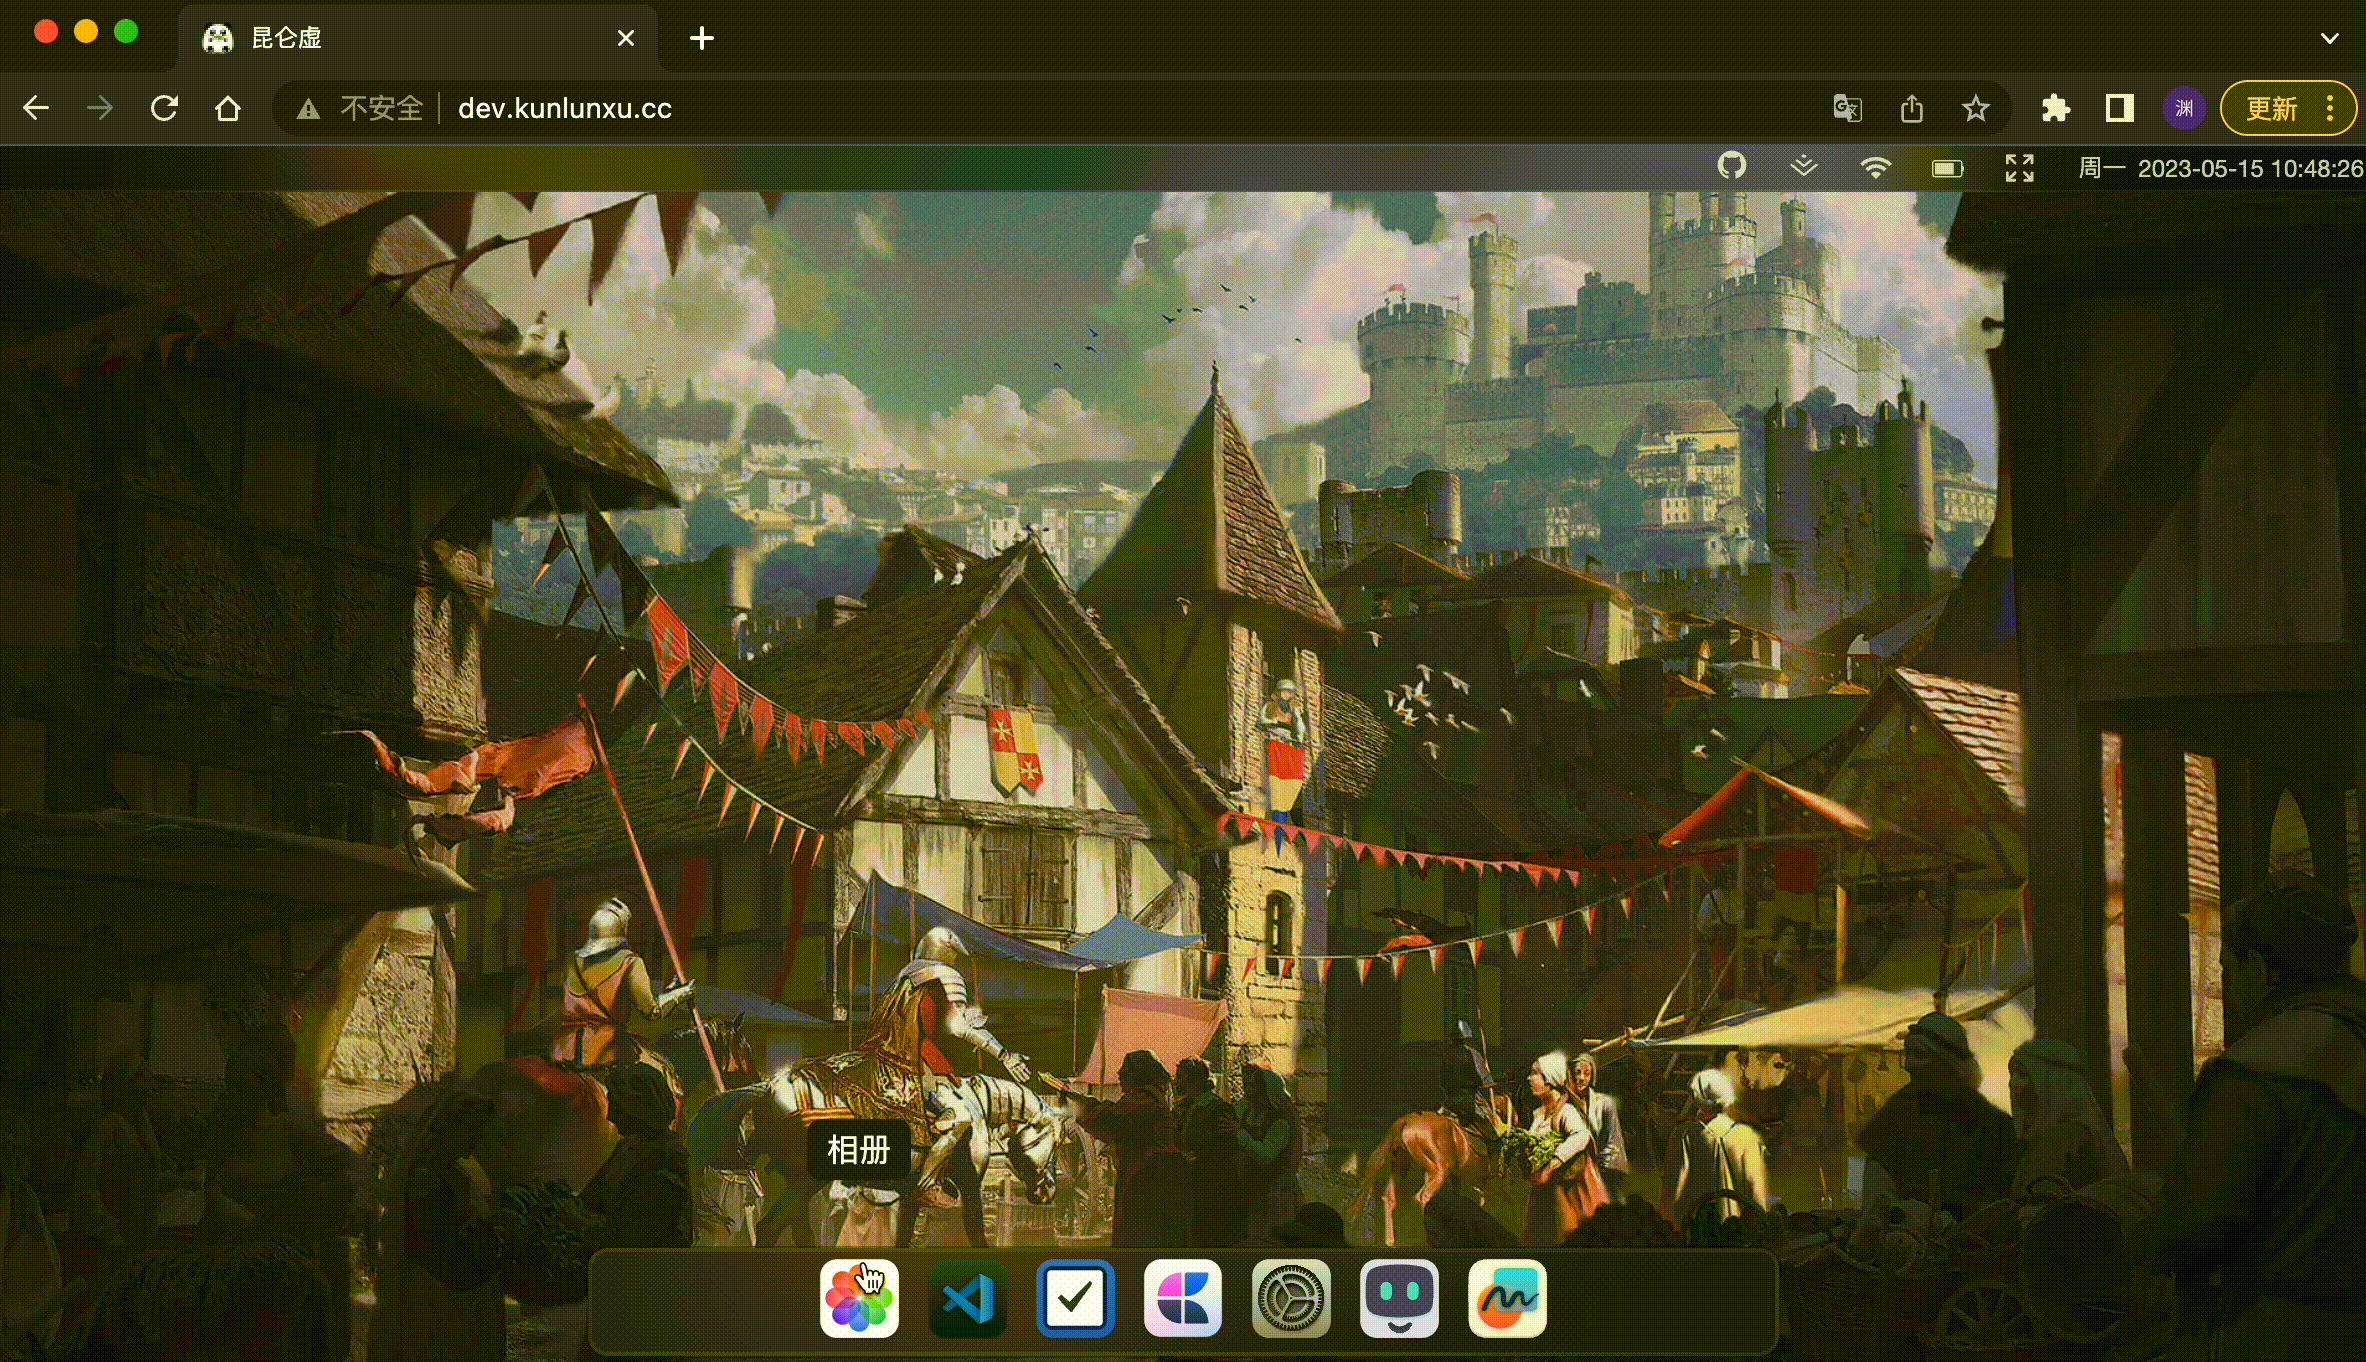
Task: Click the GitHub icon in status bar
Action: pos(1731,166)
